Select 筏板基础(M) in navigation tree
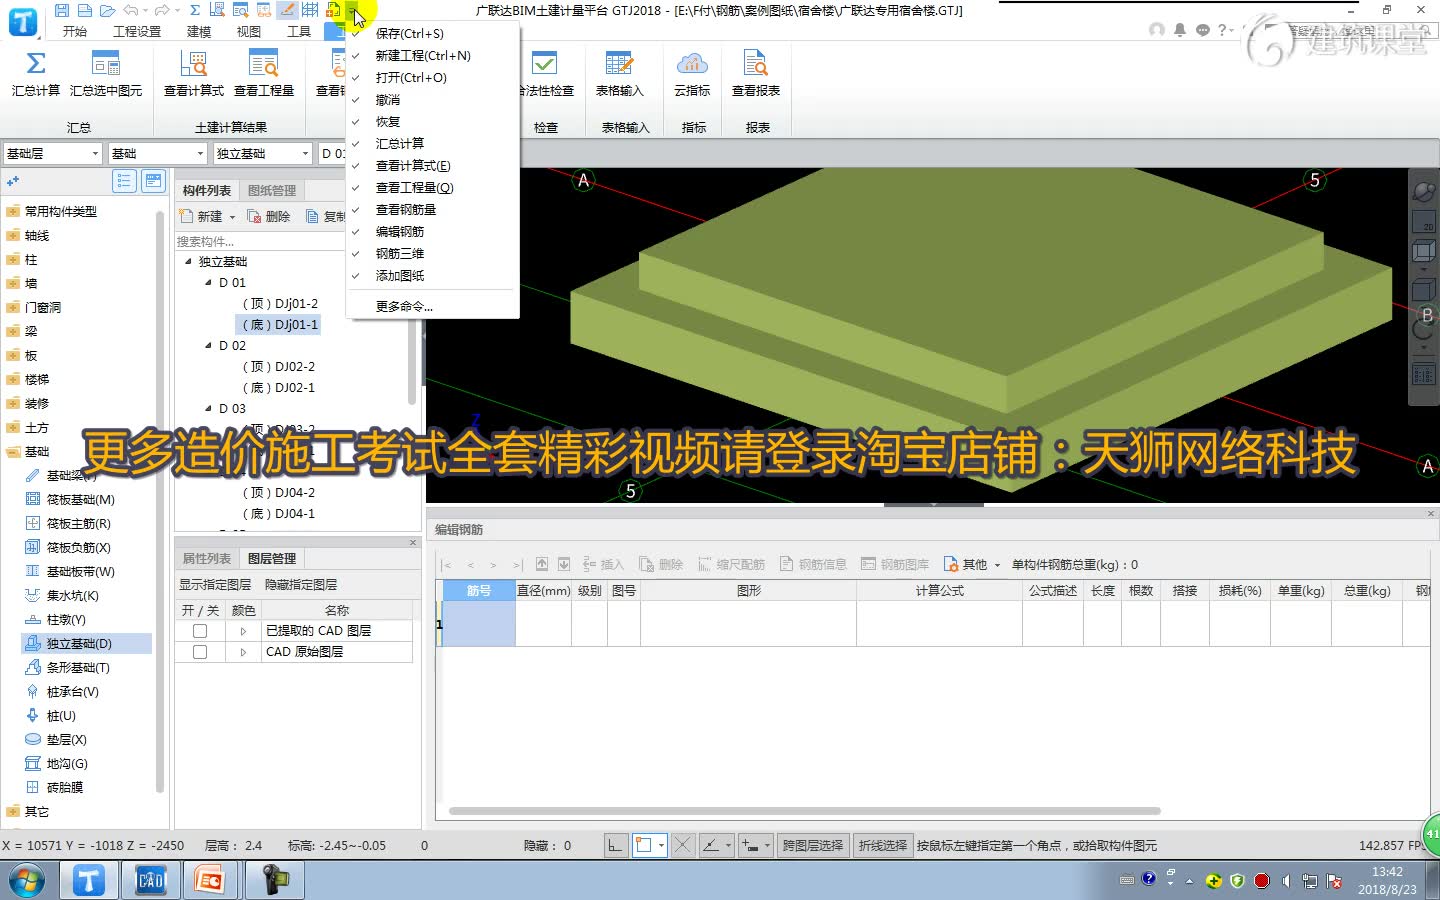This screenshot has width=1440, height=900. [80, 500]
